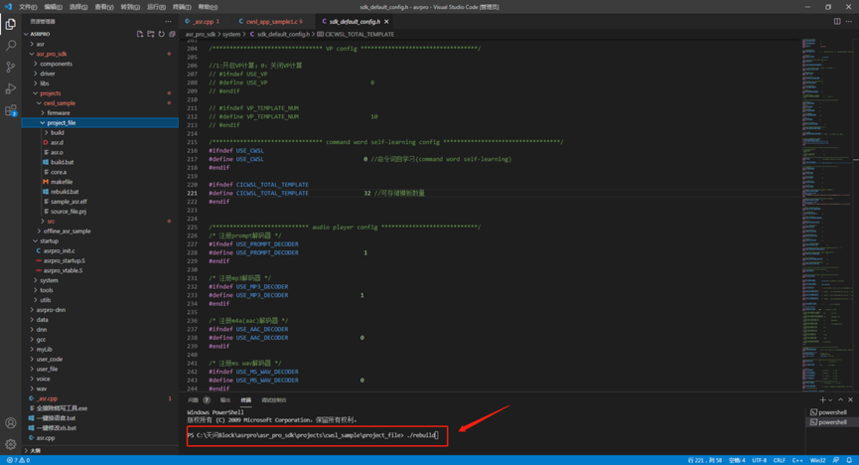Open the terminal launch profile dropdown arrow
Viewport: 859px width, 465px height.
click(829, 400)
